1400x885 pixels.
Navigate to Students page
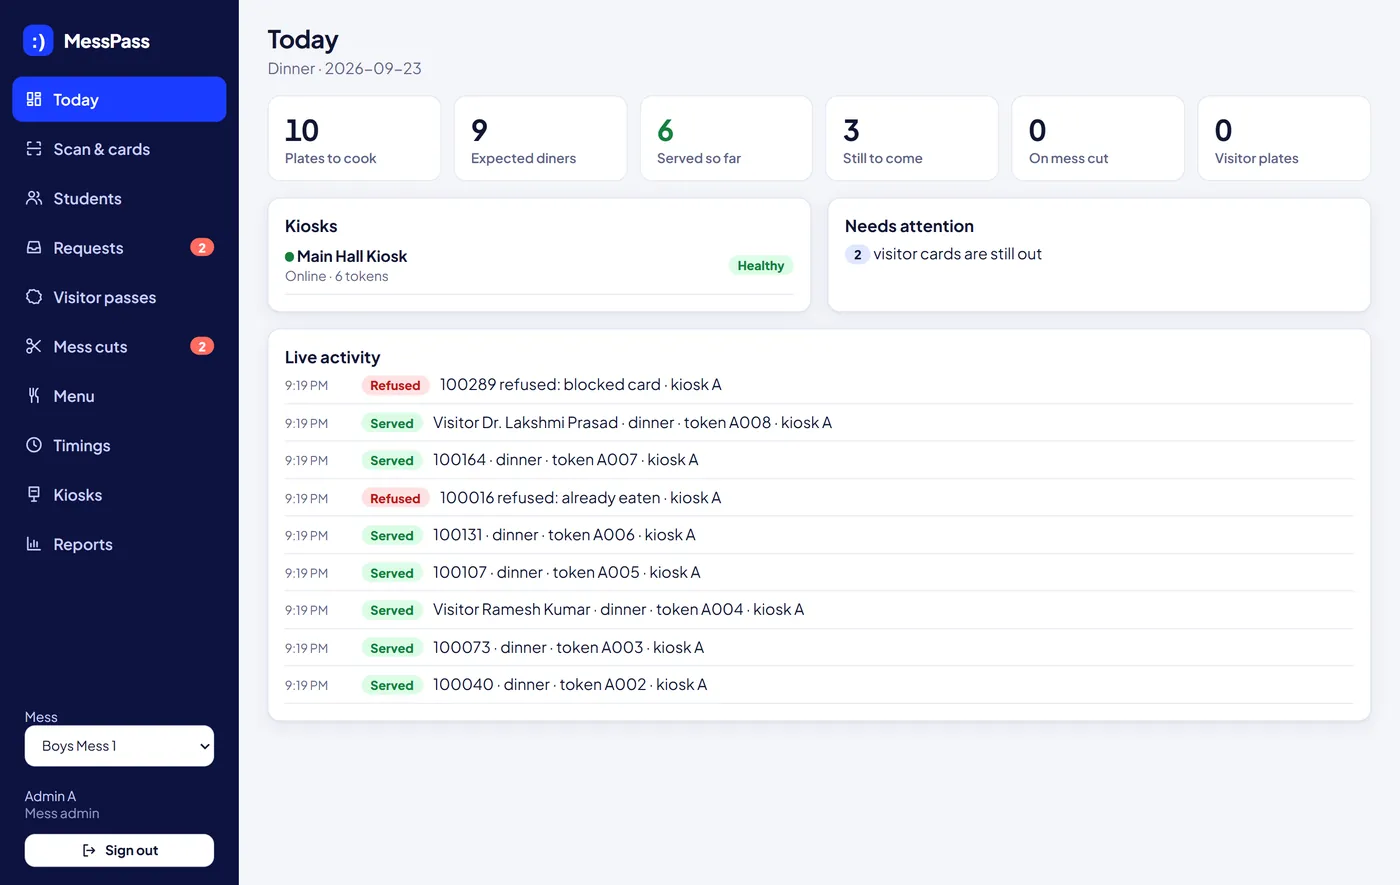119,198
